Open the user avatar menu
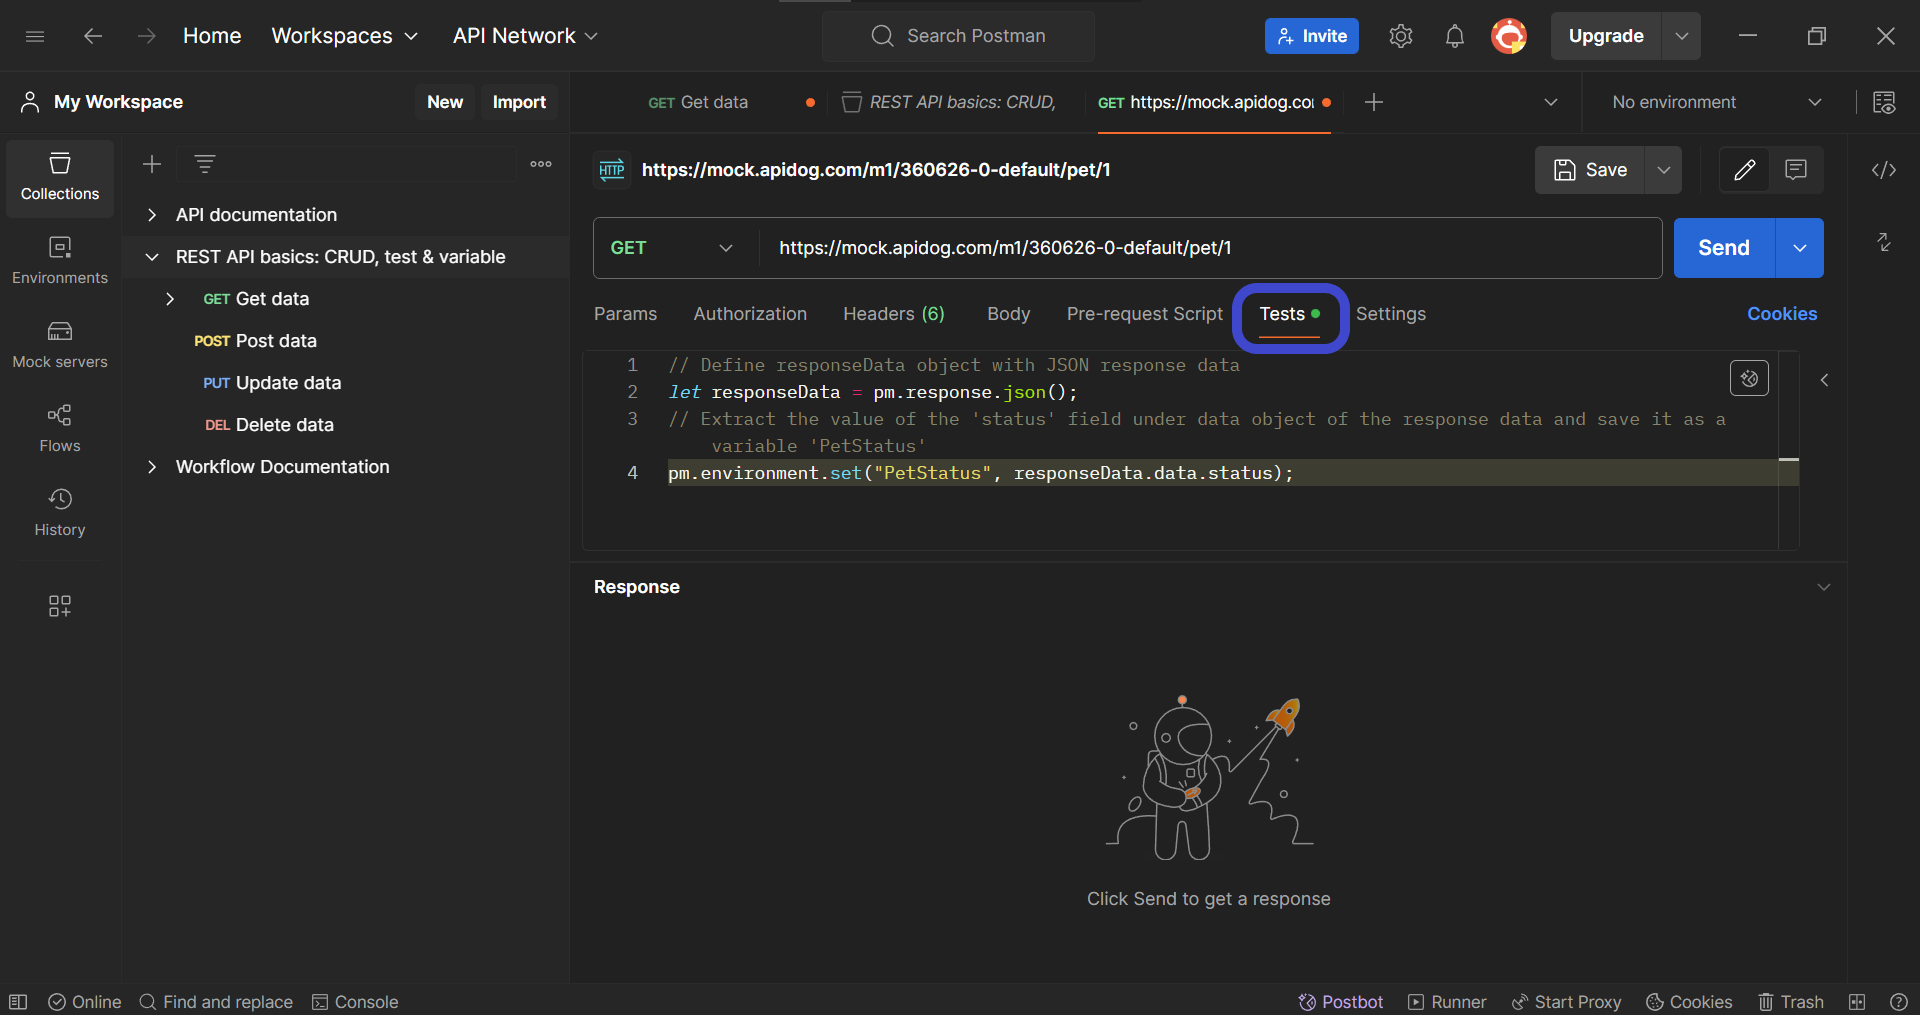This screenshot has width=1920, height=1015. [x=1509, y=36]
